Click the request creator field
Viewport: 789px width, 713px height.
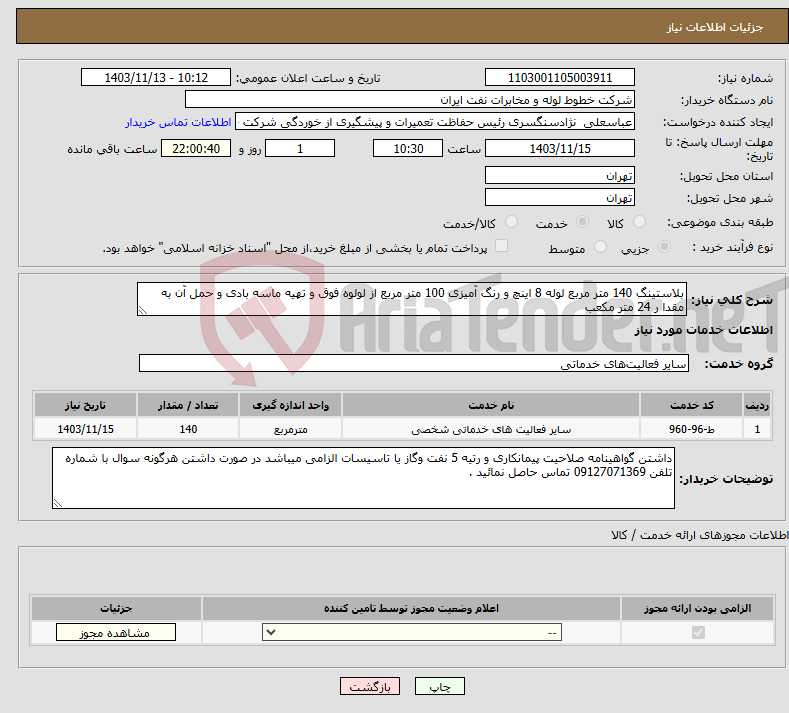(435, 122)
